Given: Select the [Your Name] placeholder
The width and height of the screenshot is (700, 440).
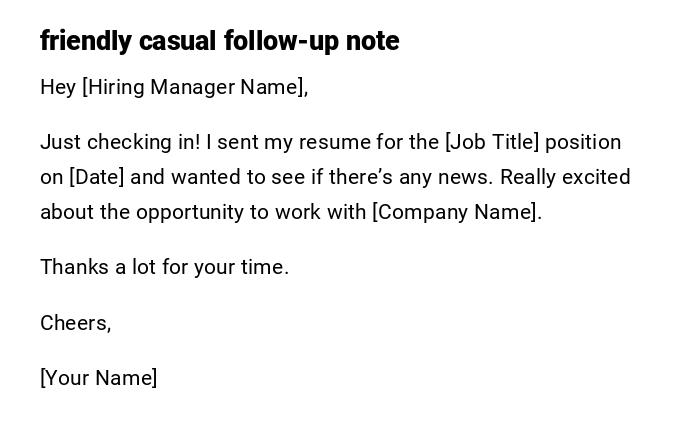Looking at the screenshot, I should (98, 379).
